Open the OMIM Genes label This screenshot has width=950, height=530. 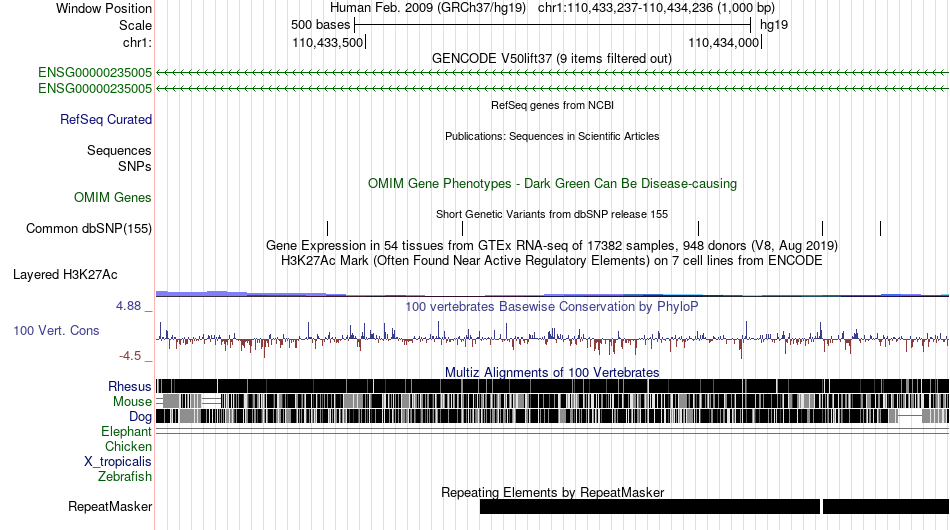113,197
